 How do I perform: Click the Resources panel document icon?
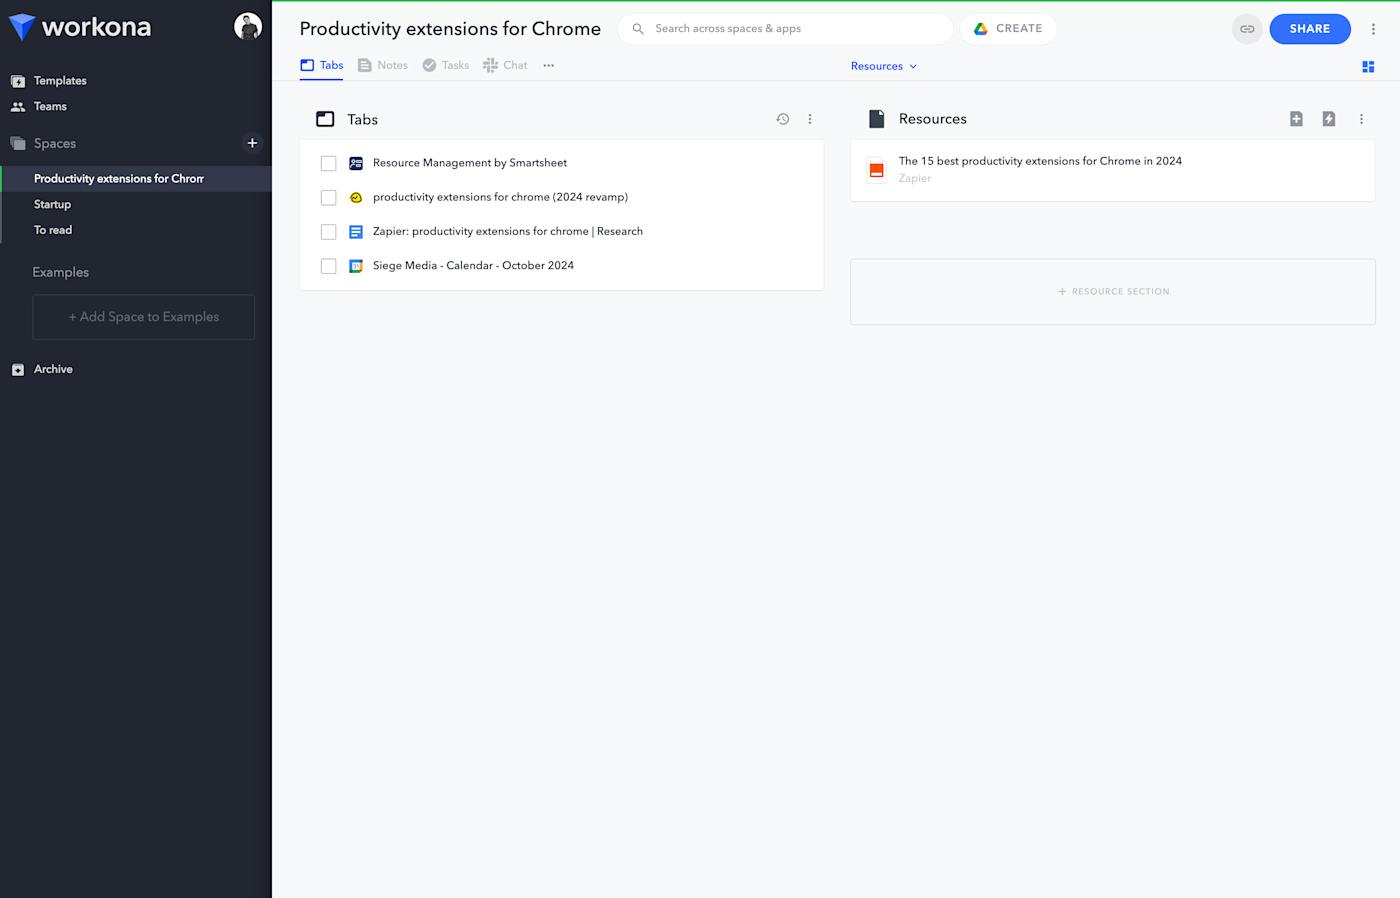pos(877,119)
